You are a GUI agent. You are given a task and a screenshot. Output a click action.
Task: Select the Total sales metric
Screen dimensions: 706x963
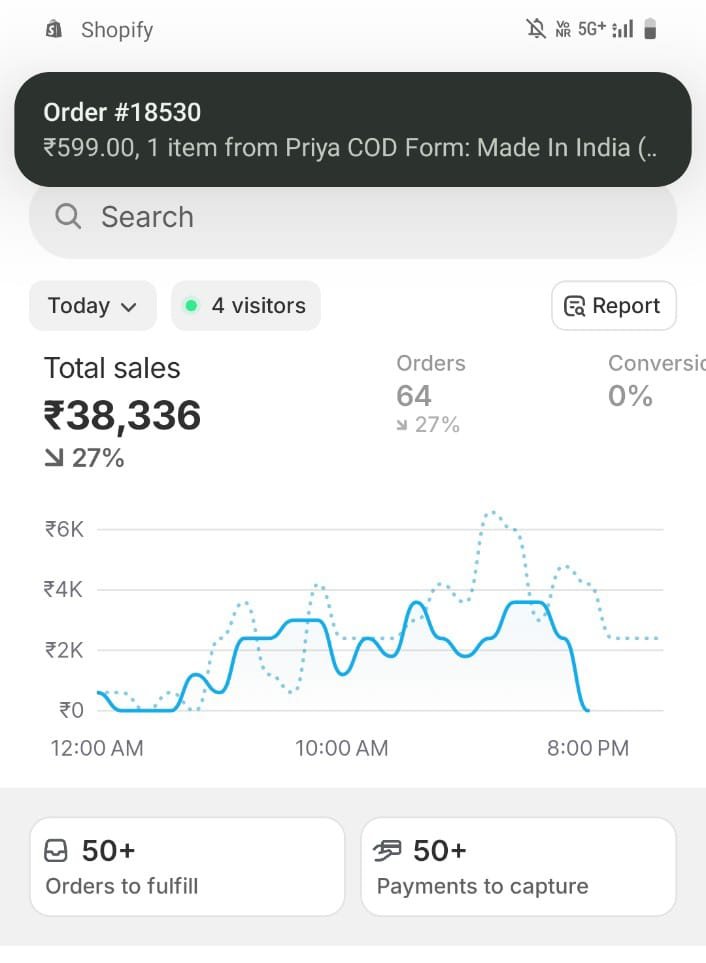tap(122, 412)
